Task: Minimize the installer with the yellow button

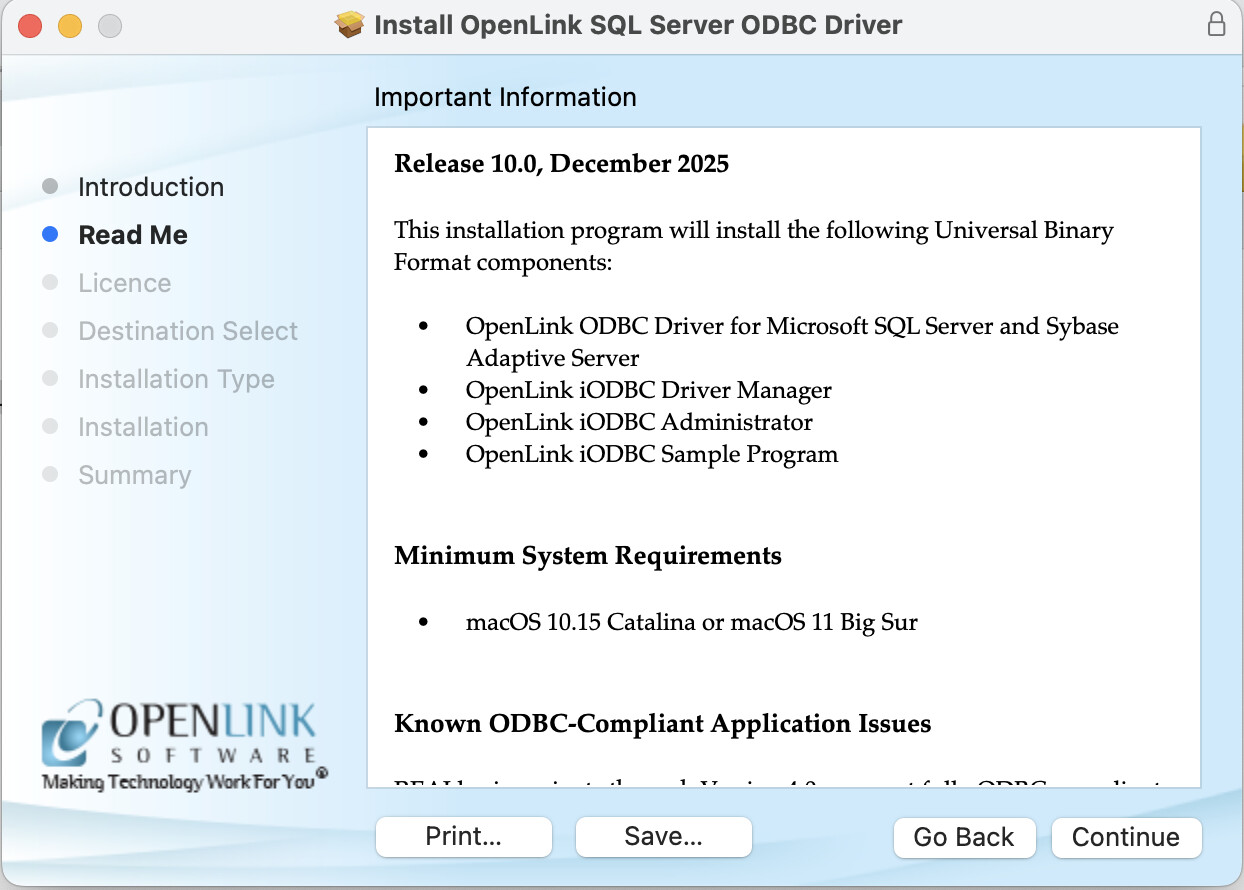Action: (x=70, y=26)
